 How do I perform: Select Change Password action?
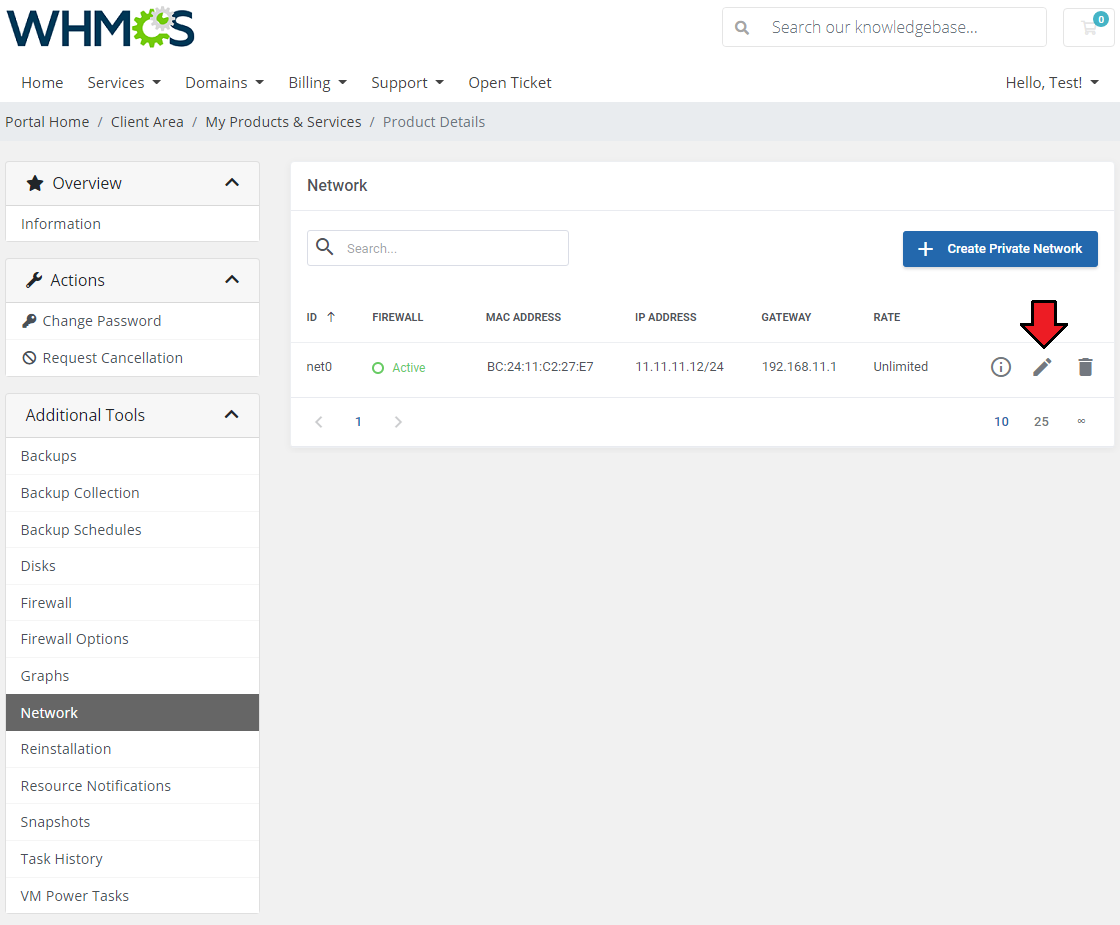tap(132, 321)
